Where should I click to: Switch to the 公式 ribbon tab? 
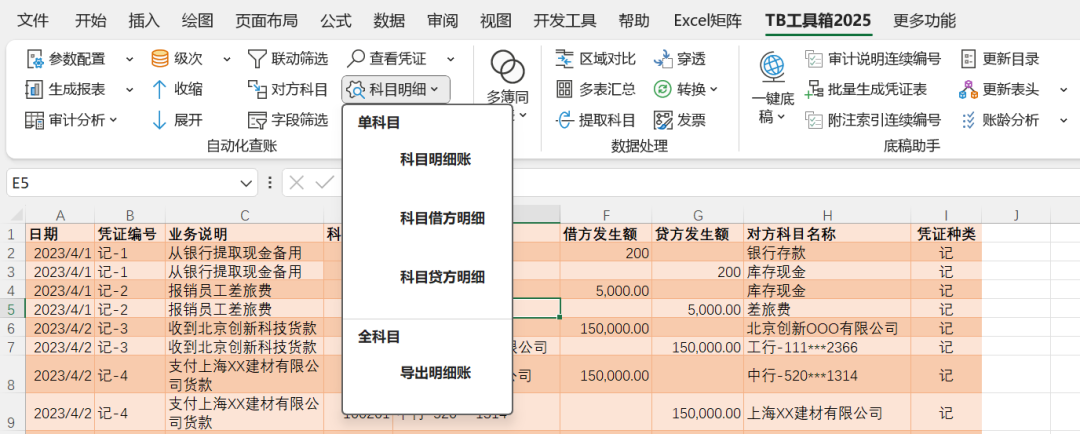[335, 21]
